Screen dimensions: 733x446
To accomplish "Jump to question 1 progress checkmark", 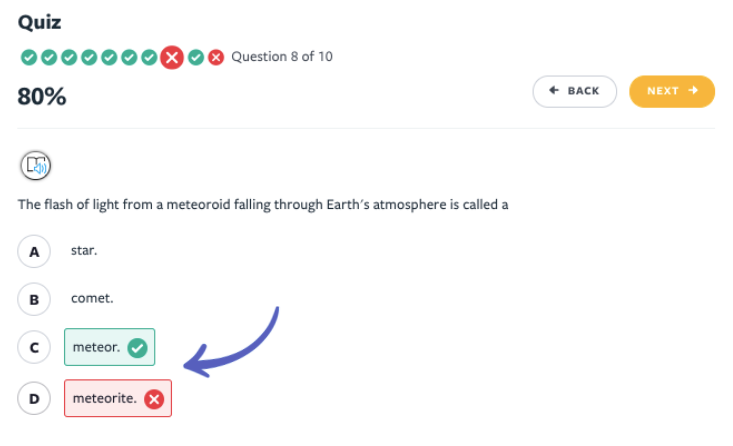I will 29,57.
